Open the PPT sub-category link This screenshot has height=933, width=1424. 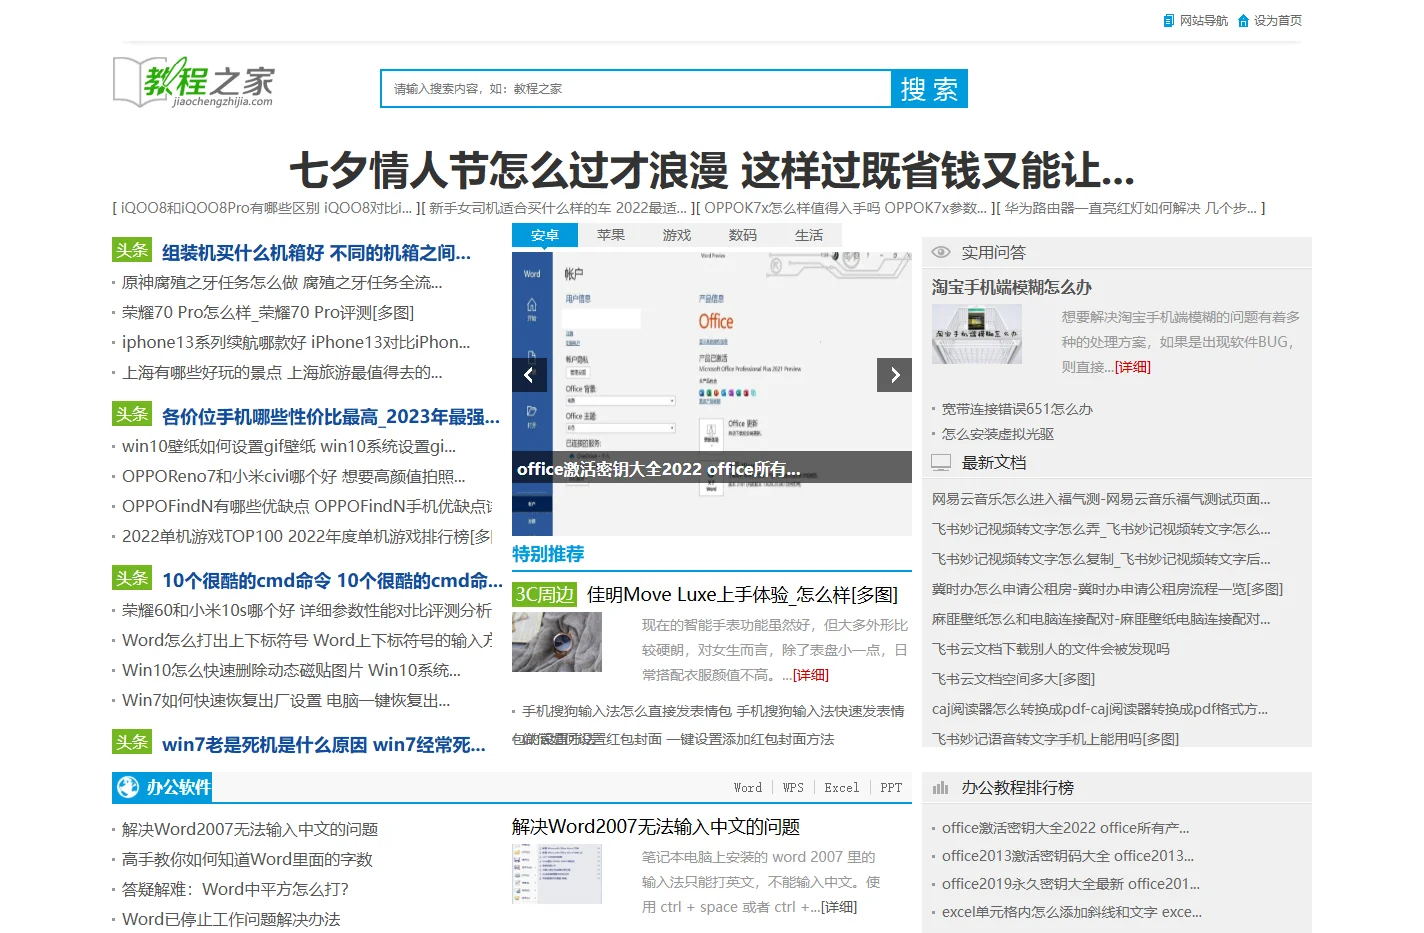[x=891, y=788]
